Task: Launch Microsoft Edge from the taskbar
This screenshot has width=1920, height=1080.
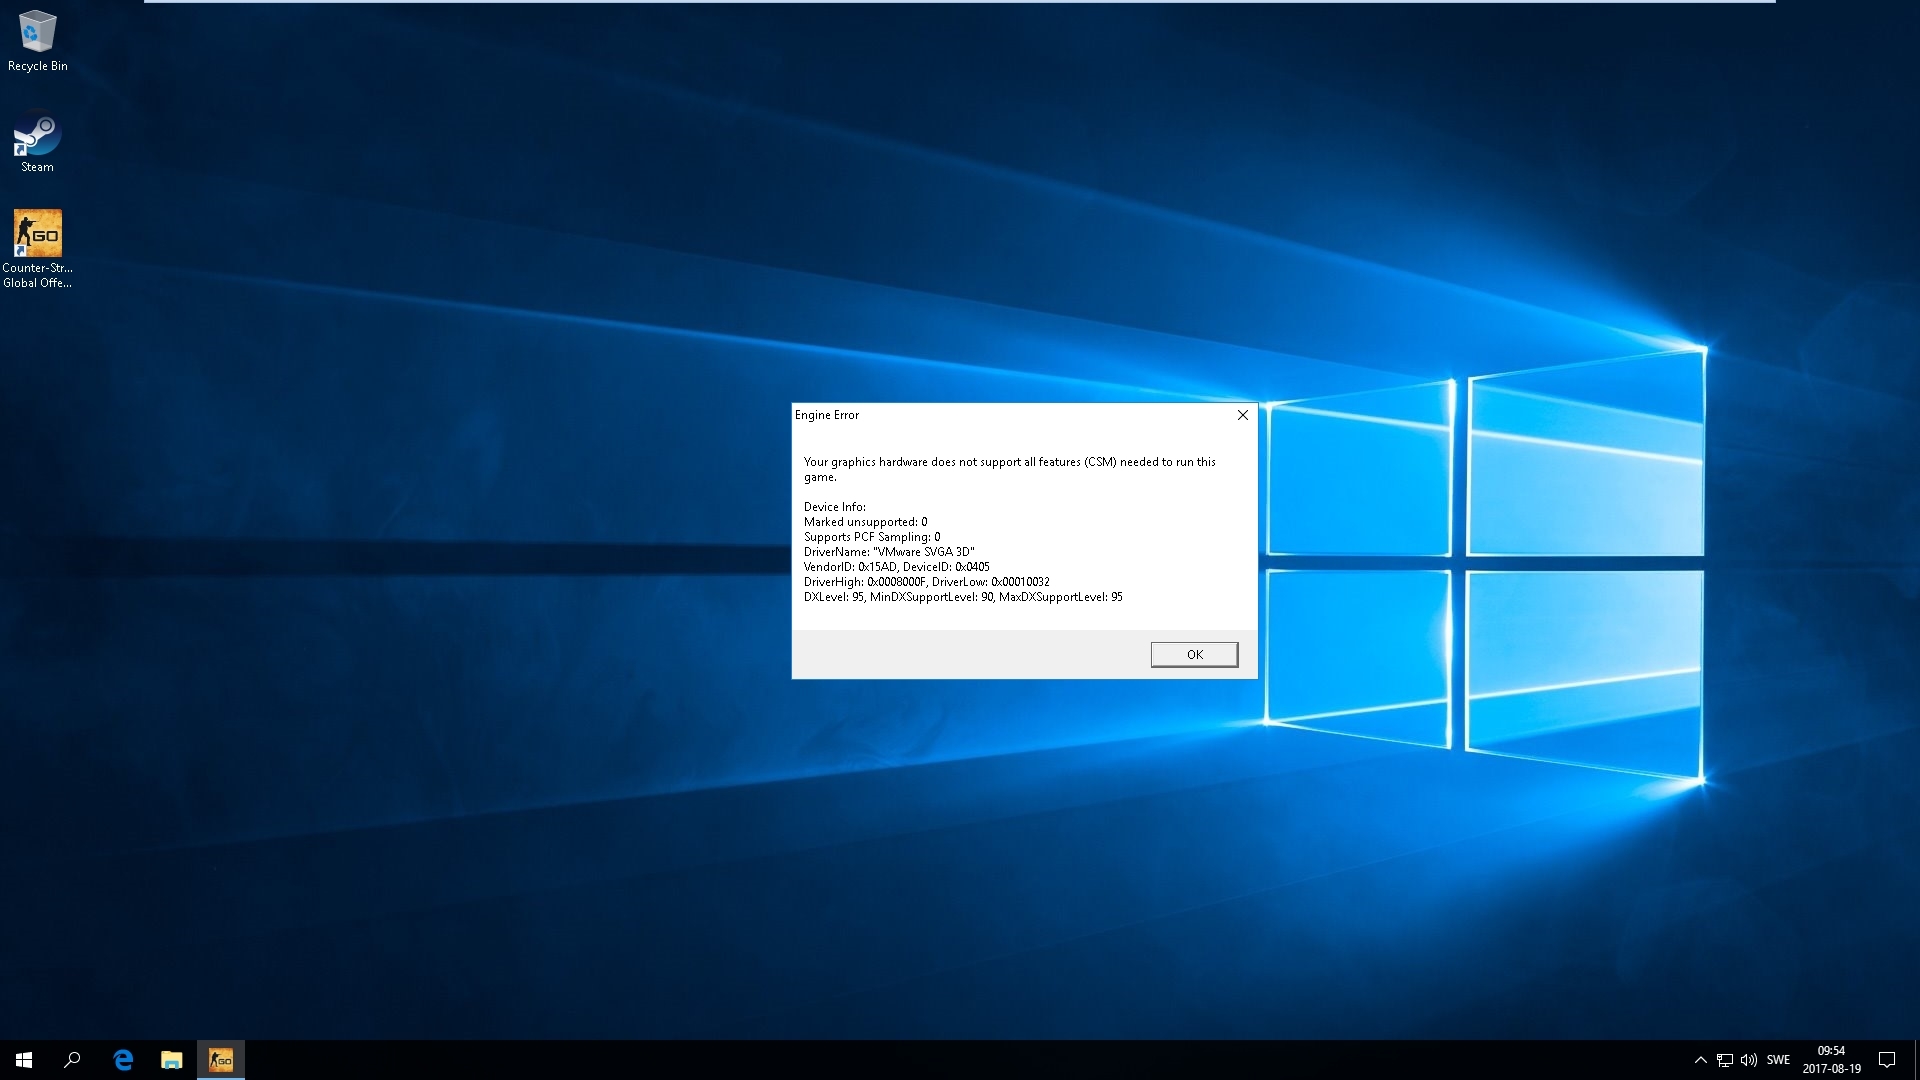Action: [x=123, y=1060]
